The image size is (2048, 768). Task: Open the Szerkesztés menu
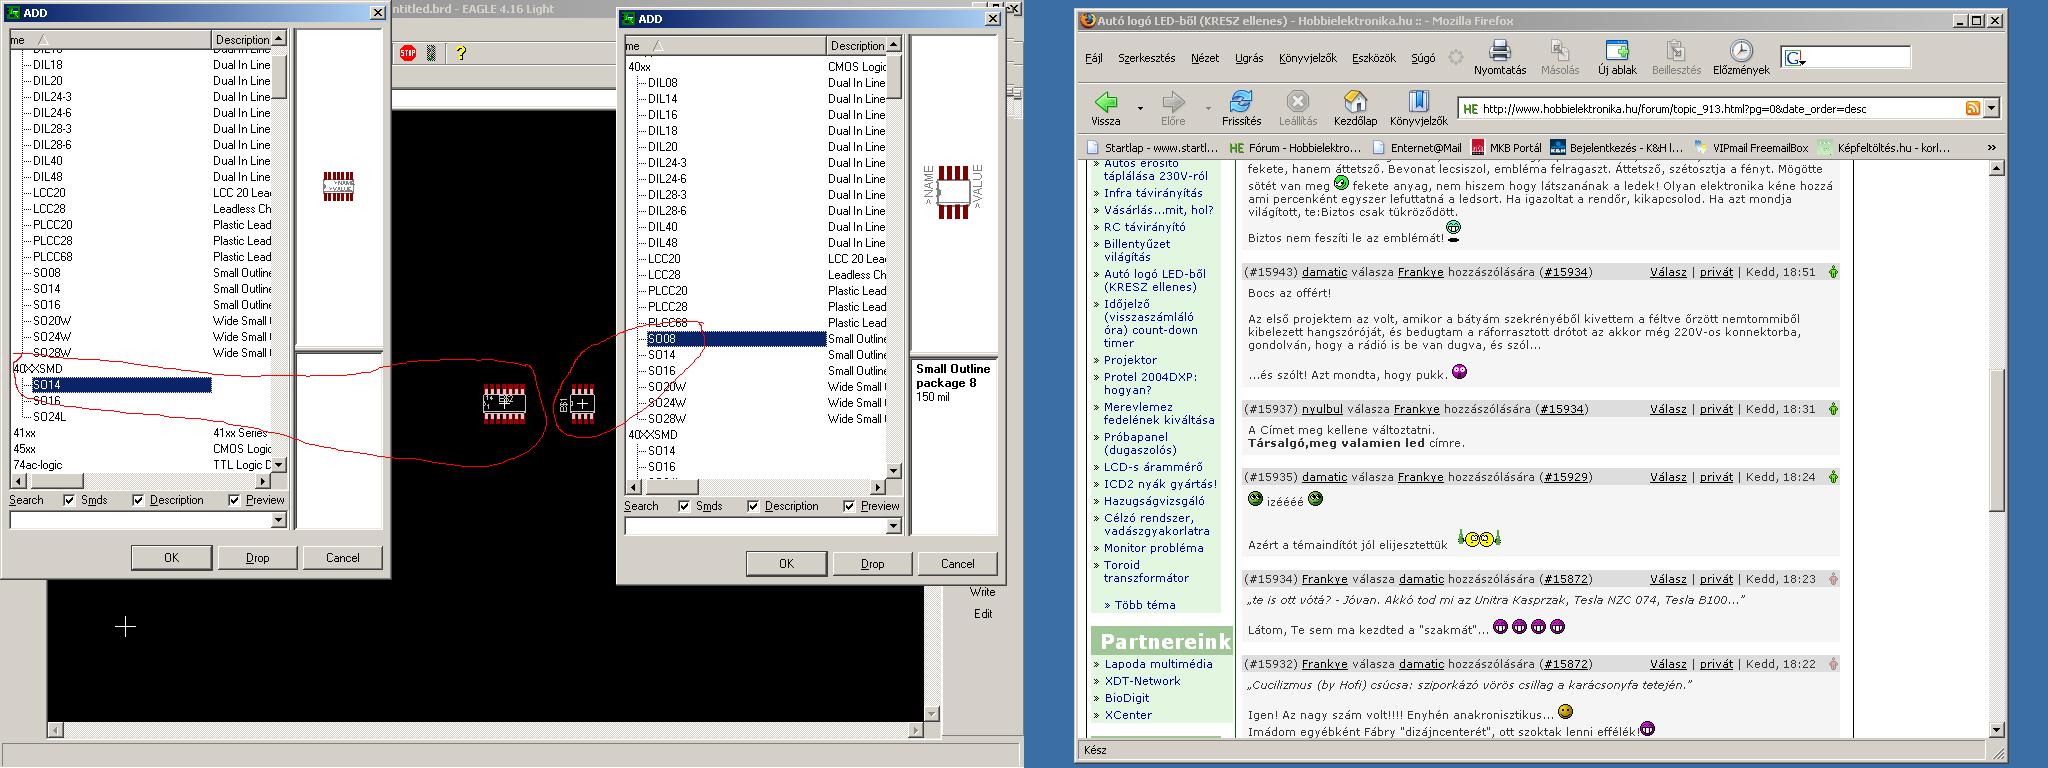[x=1147, y=58]
